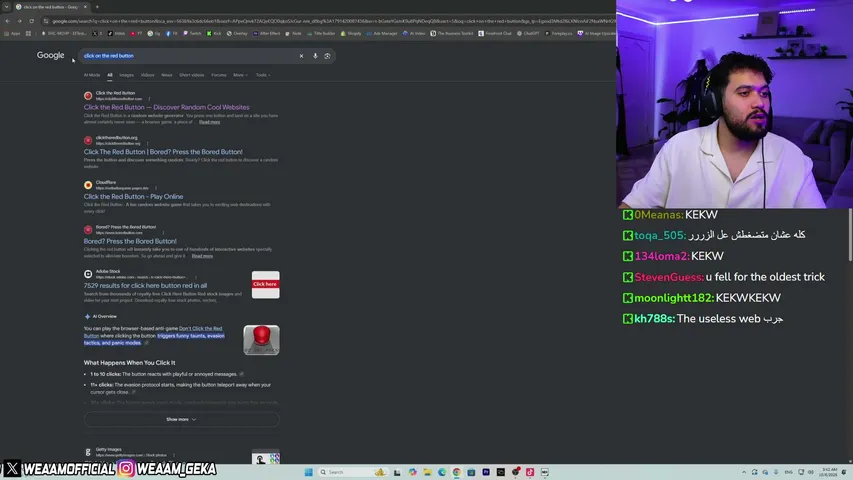This screenshot has width=853, height=480.
Task: Open the Twitch bookmark
Action: pyautogui.click(x=192, y=33)
